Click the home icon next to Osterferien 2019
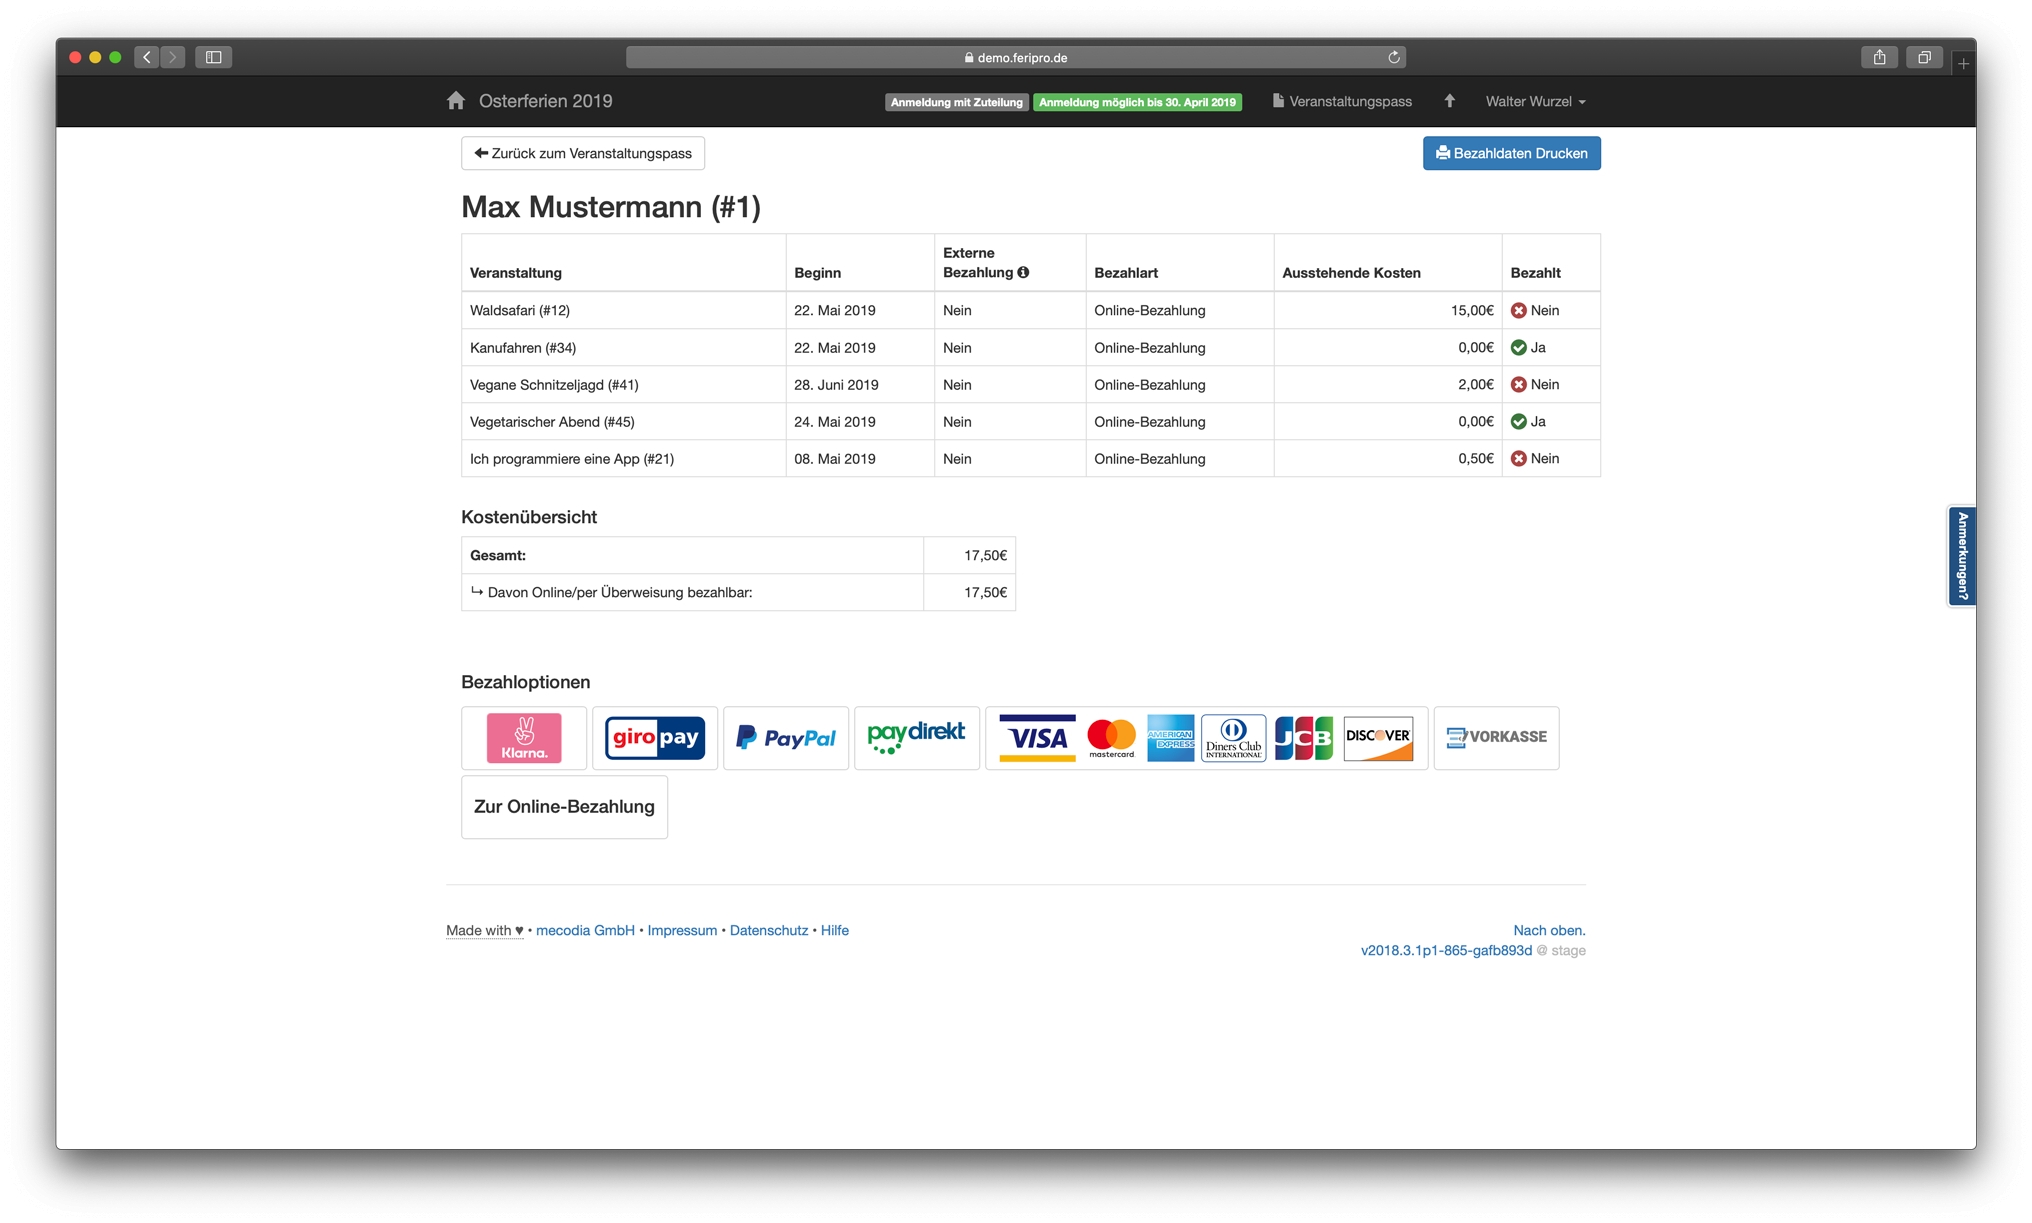 [x=456, y=101]
